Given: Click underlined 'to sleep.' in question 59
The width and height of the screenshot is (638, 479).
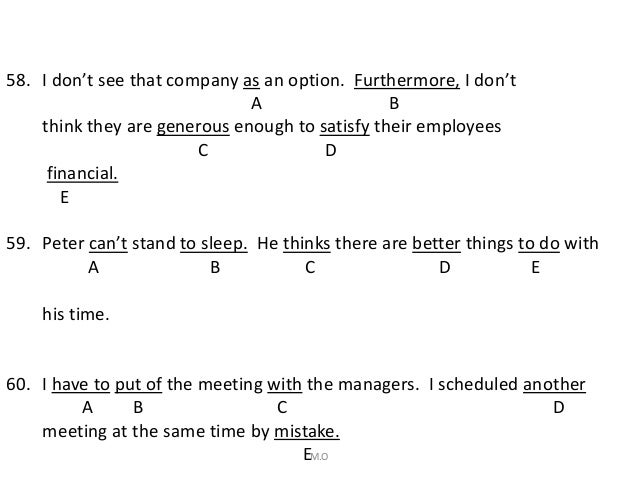Looking at the screenshot, I should pos(214,244).
